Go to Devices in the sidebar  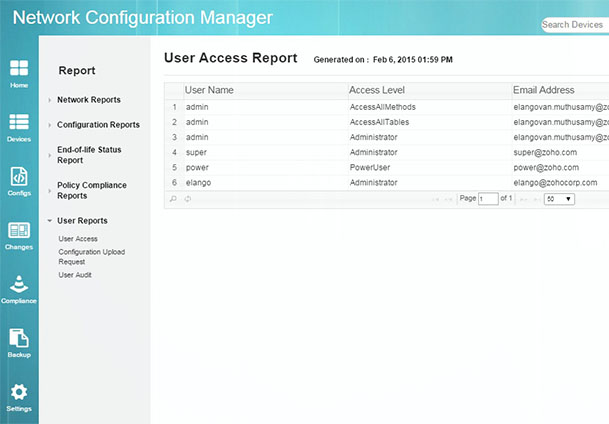click(x=19, y=126)
